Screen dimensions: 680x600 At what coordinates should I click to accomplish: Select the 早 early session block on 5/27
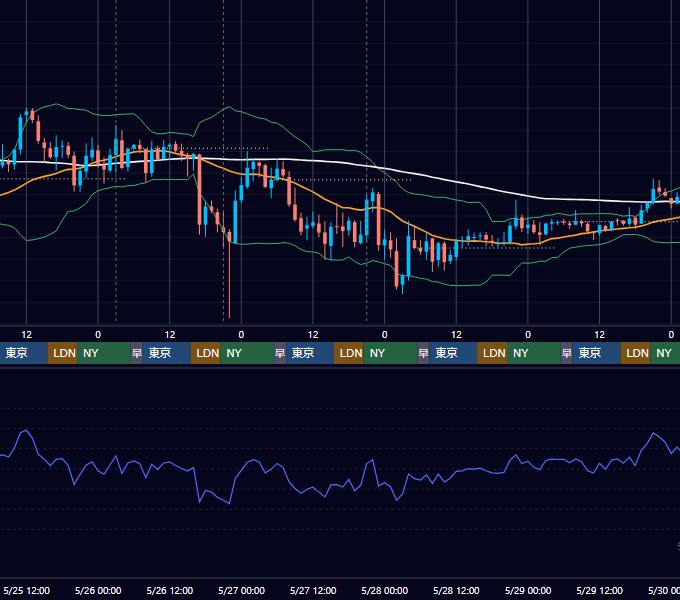280,353
